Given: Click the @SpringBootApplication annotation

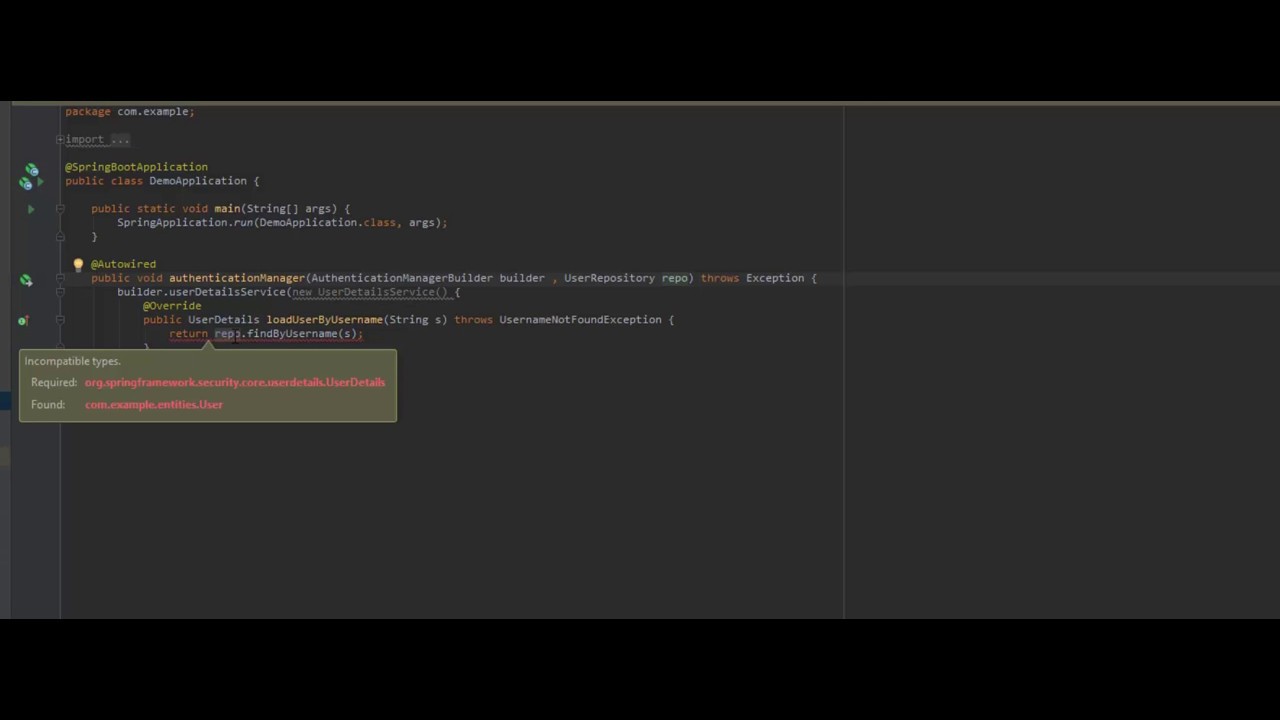Looking at the screenshot, I should (x=136, y=167).
